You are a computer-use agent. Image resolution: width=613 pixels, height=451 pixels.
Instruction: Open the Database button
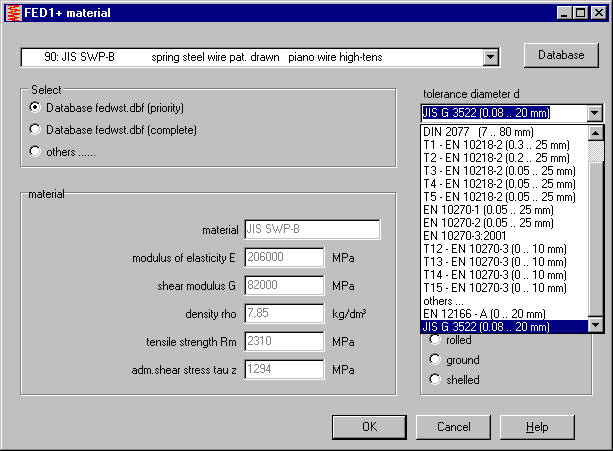pyautogui.click(x=561, y=54)
